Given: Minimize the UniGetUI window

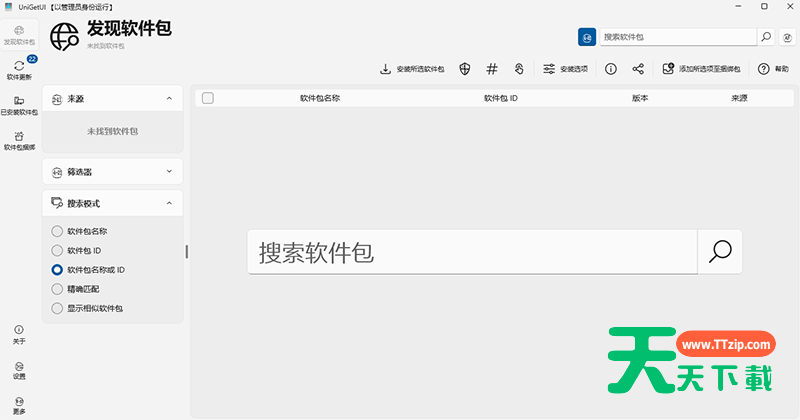Looking at the screenshot, I should [x=738, y=7].
